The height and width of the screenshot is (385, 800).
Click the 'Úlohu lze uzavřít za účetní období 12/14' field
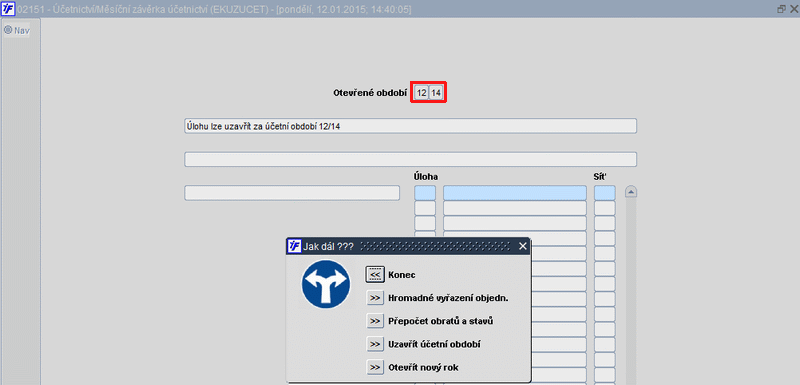[x=410, y=126]
